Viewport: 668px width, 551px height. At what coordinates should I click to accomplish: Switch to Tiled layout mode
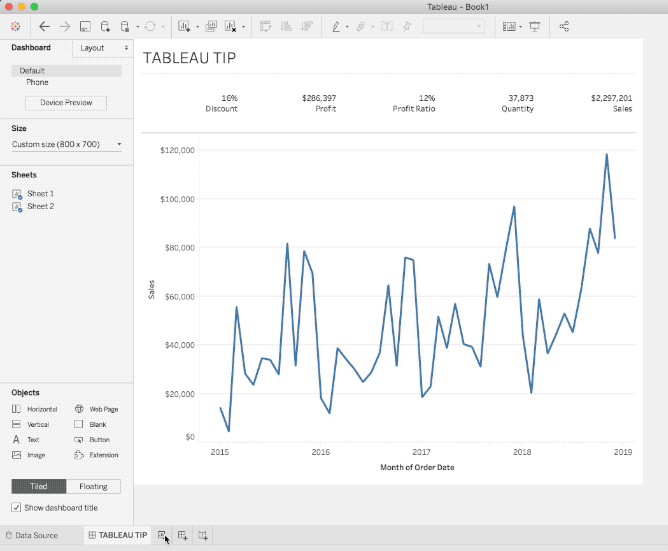click(39, 486)
